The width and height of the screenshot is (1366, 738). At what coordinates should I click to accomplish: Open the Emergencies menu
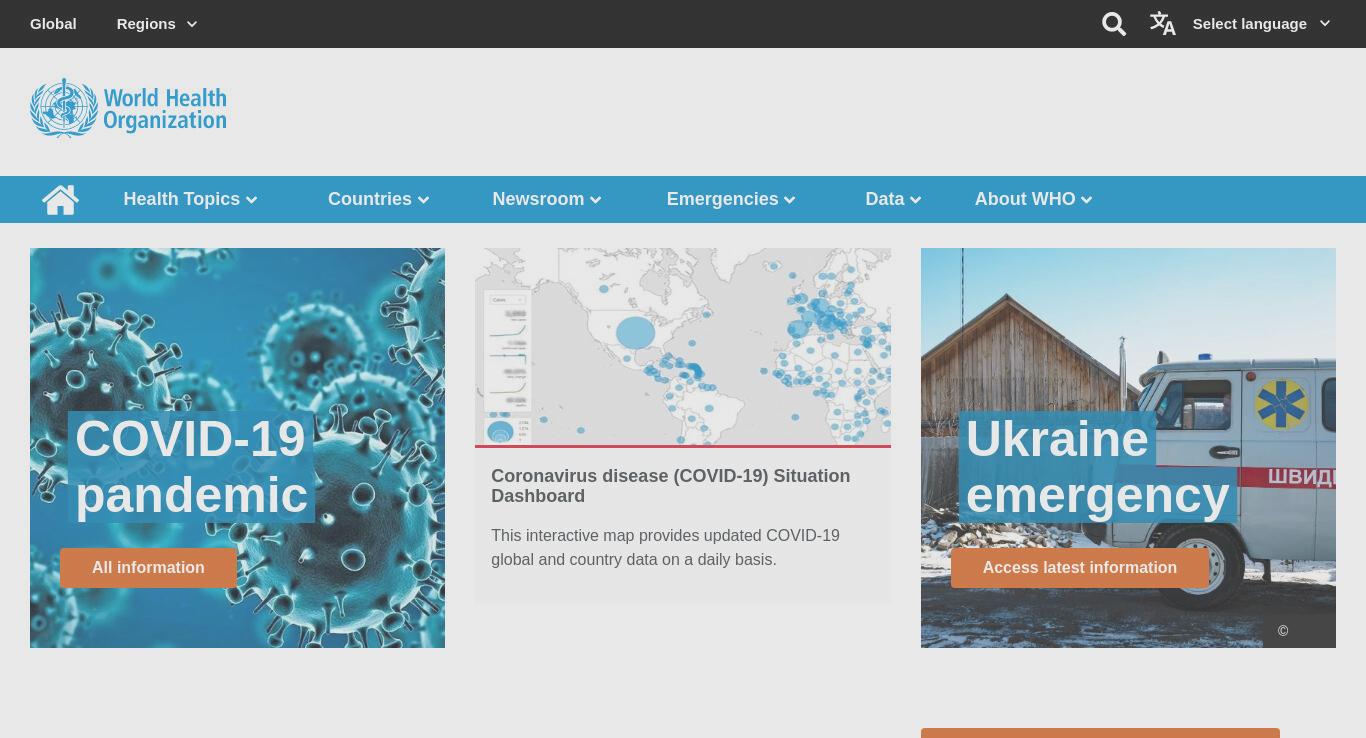click(x=731, y=199)
